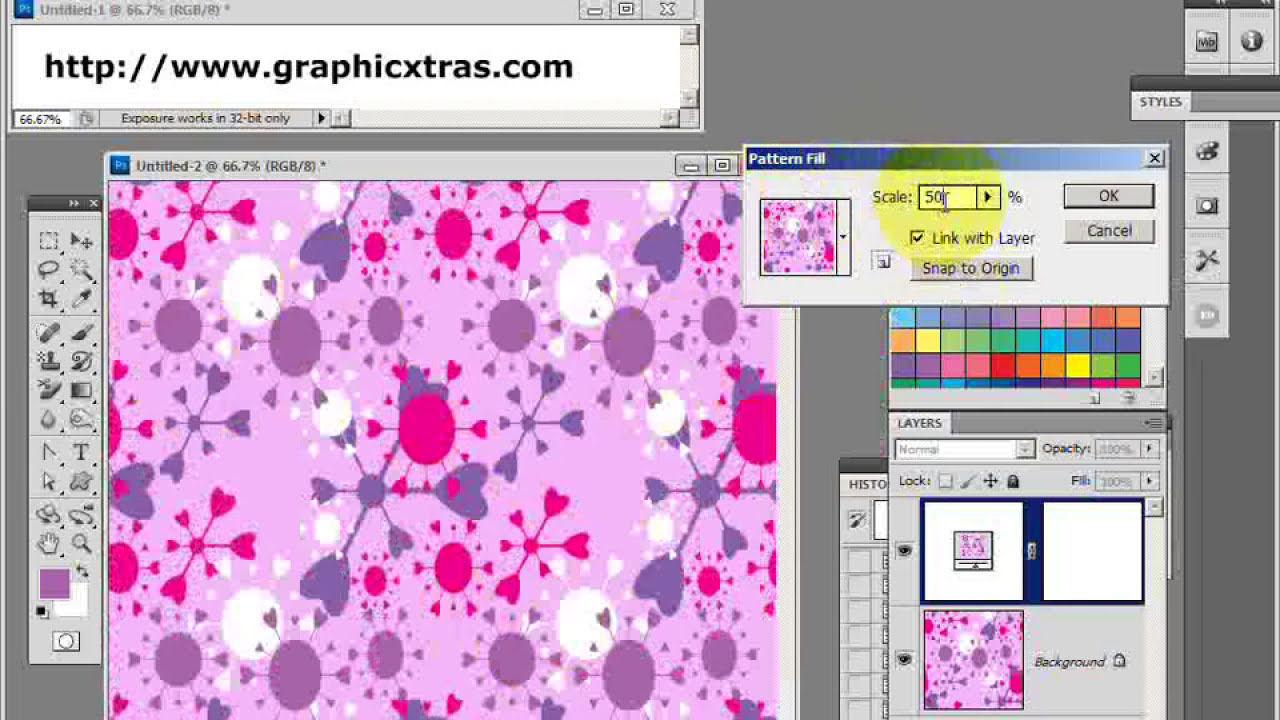Image resolution: width=1280 pixels, height=720 pixels.
Task: Open the Tool Presets panel icon
Action: click(x=1207, y=261)
